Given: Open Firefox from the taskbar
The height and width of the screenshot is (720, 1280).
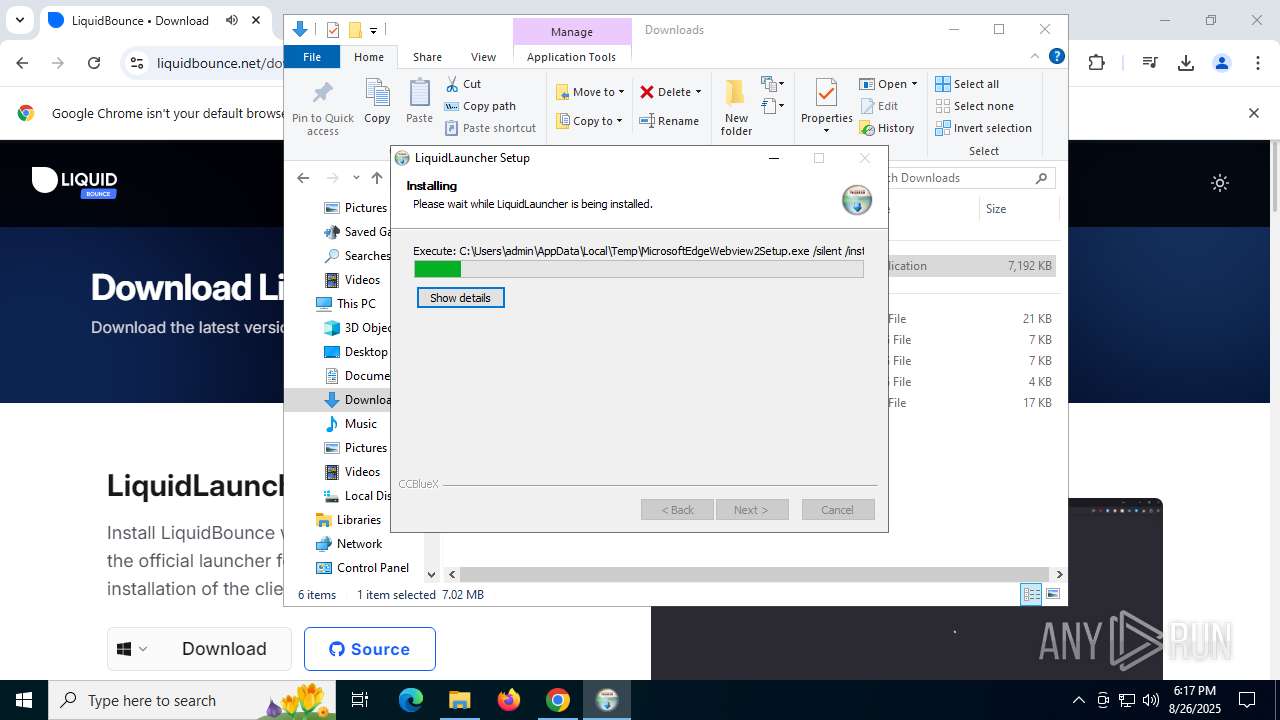Looking at the screenshot, I should pos(509,700).
